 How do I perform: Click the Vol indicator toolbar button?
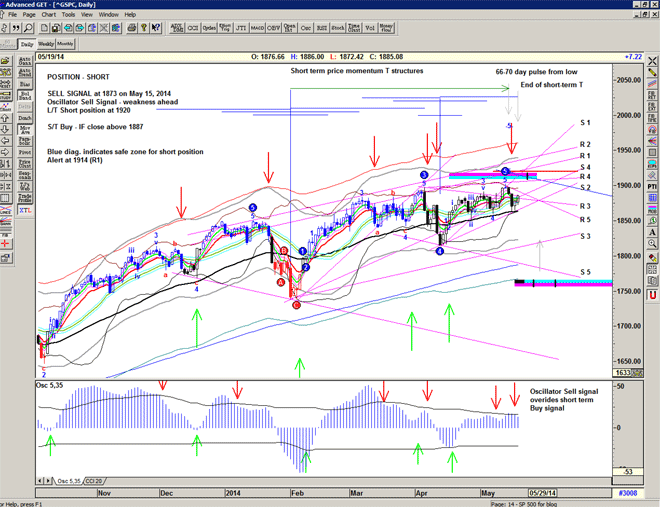[x=369, y=30]
